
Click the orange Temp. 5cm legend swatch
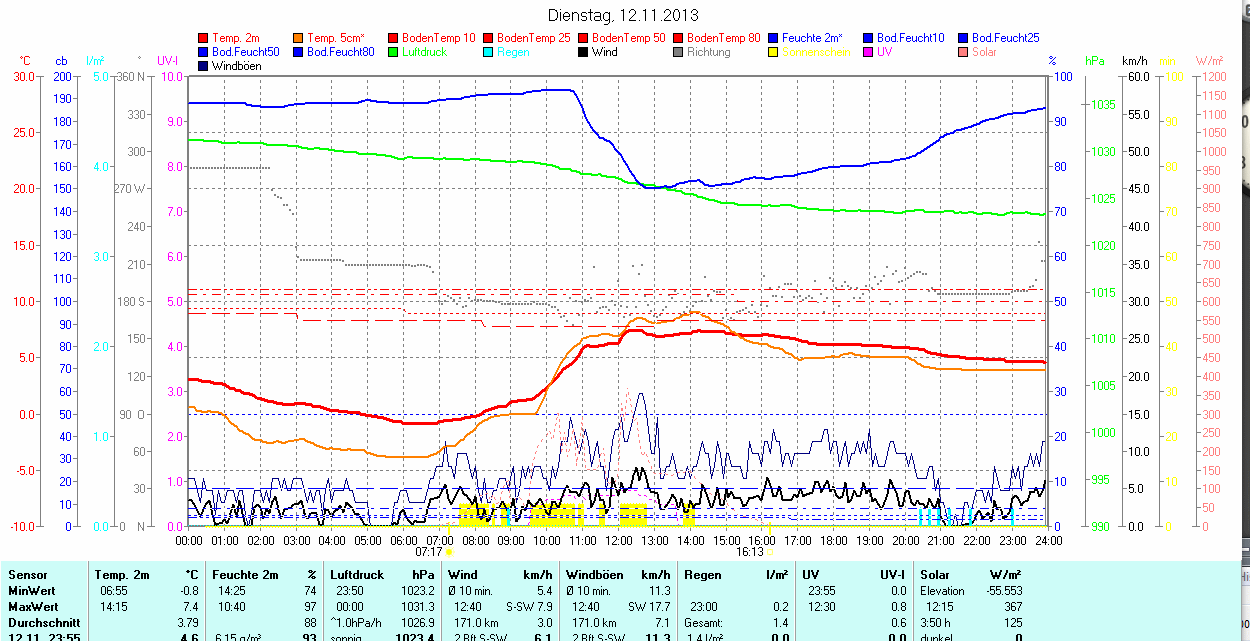(300, 38)
